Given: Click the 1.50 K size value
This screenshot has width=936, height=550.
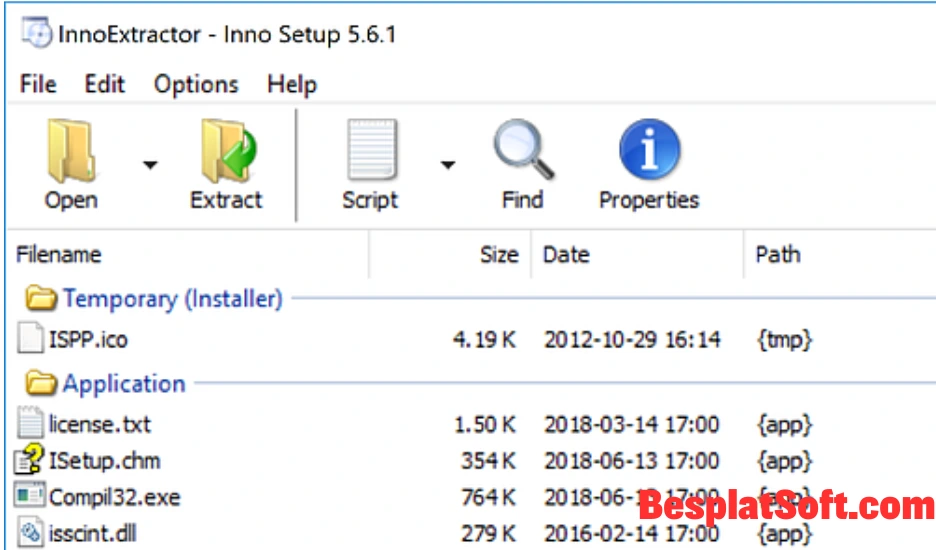Looking at the screenshot, I should coord(485,425).
